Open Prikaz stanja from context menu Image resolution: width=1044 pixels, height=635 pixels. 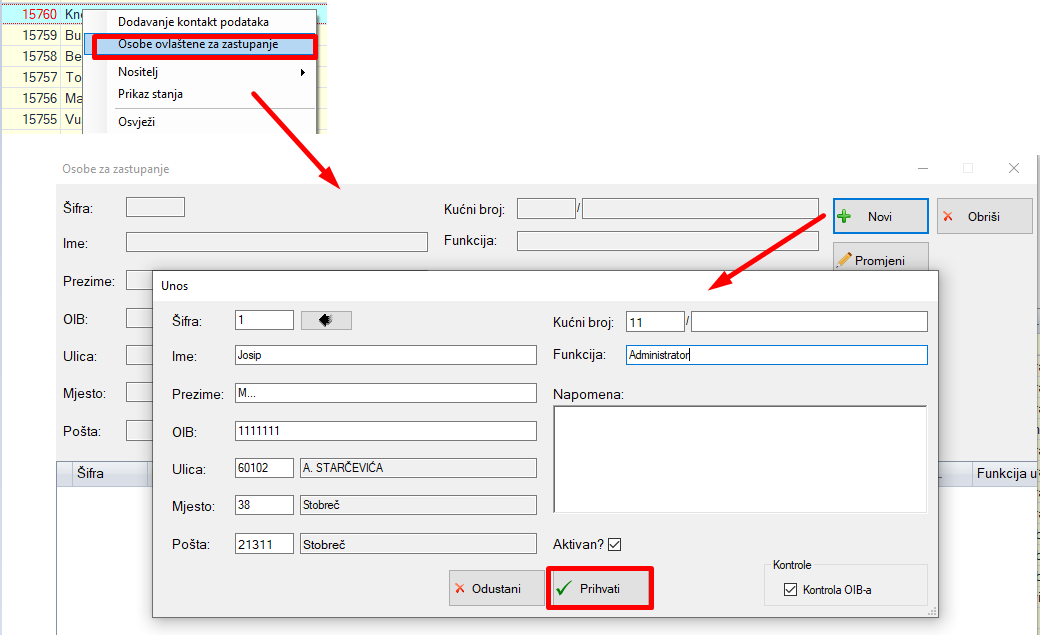pyautogui.click(x=150, y=94)
